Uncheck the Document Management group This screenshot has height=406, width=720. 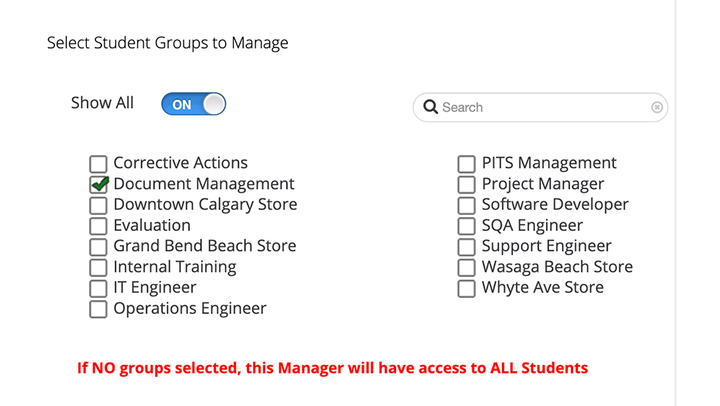pos(98,184)
